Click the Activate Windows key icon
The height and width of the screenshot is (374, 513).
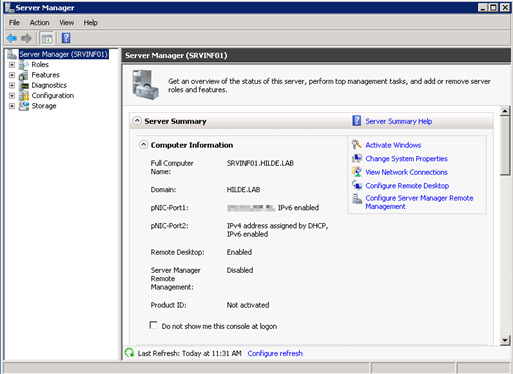pyautogui.click(x=357, y=144)
